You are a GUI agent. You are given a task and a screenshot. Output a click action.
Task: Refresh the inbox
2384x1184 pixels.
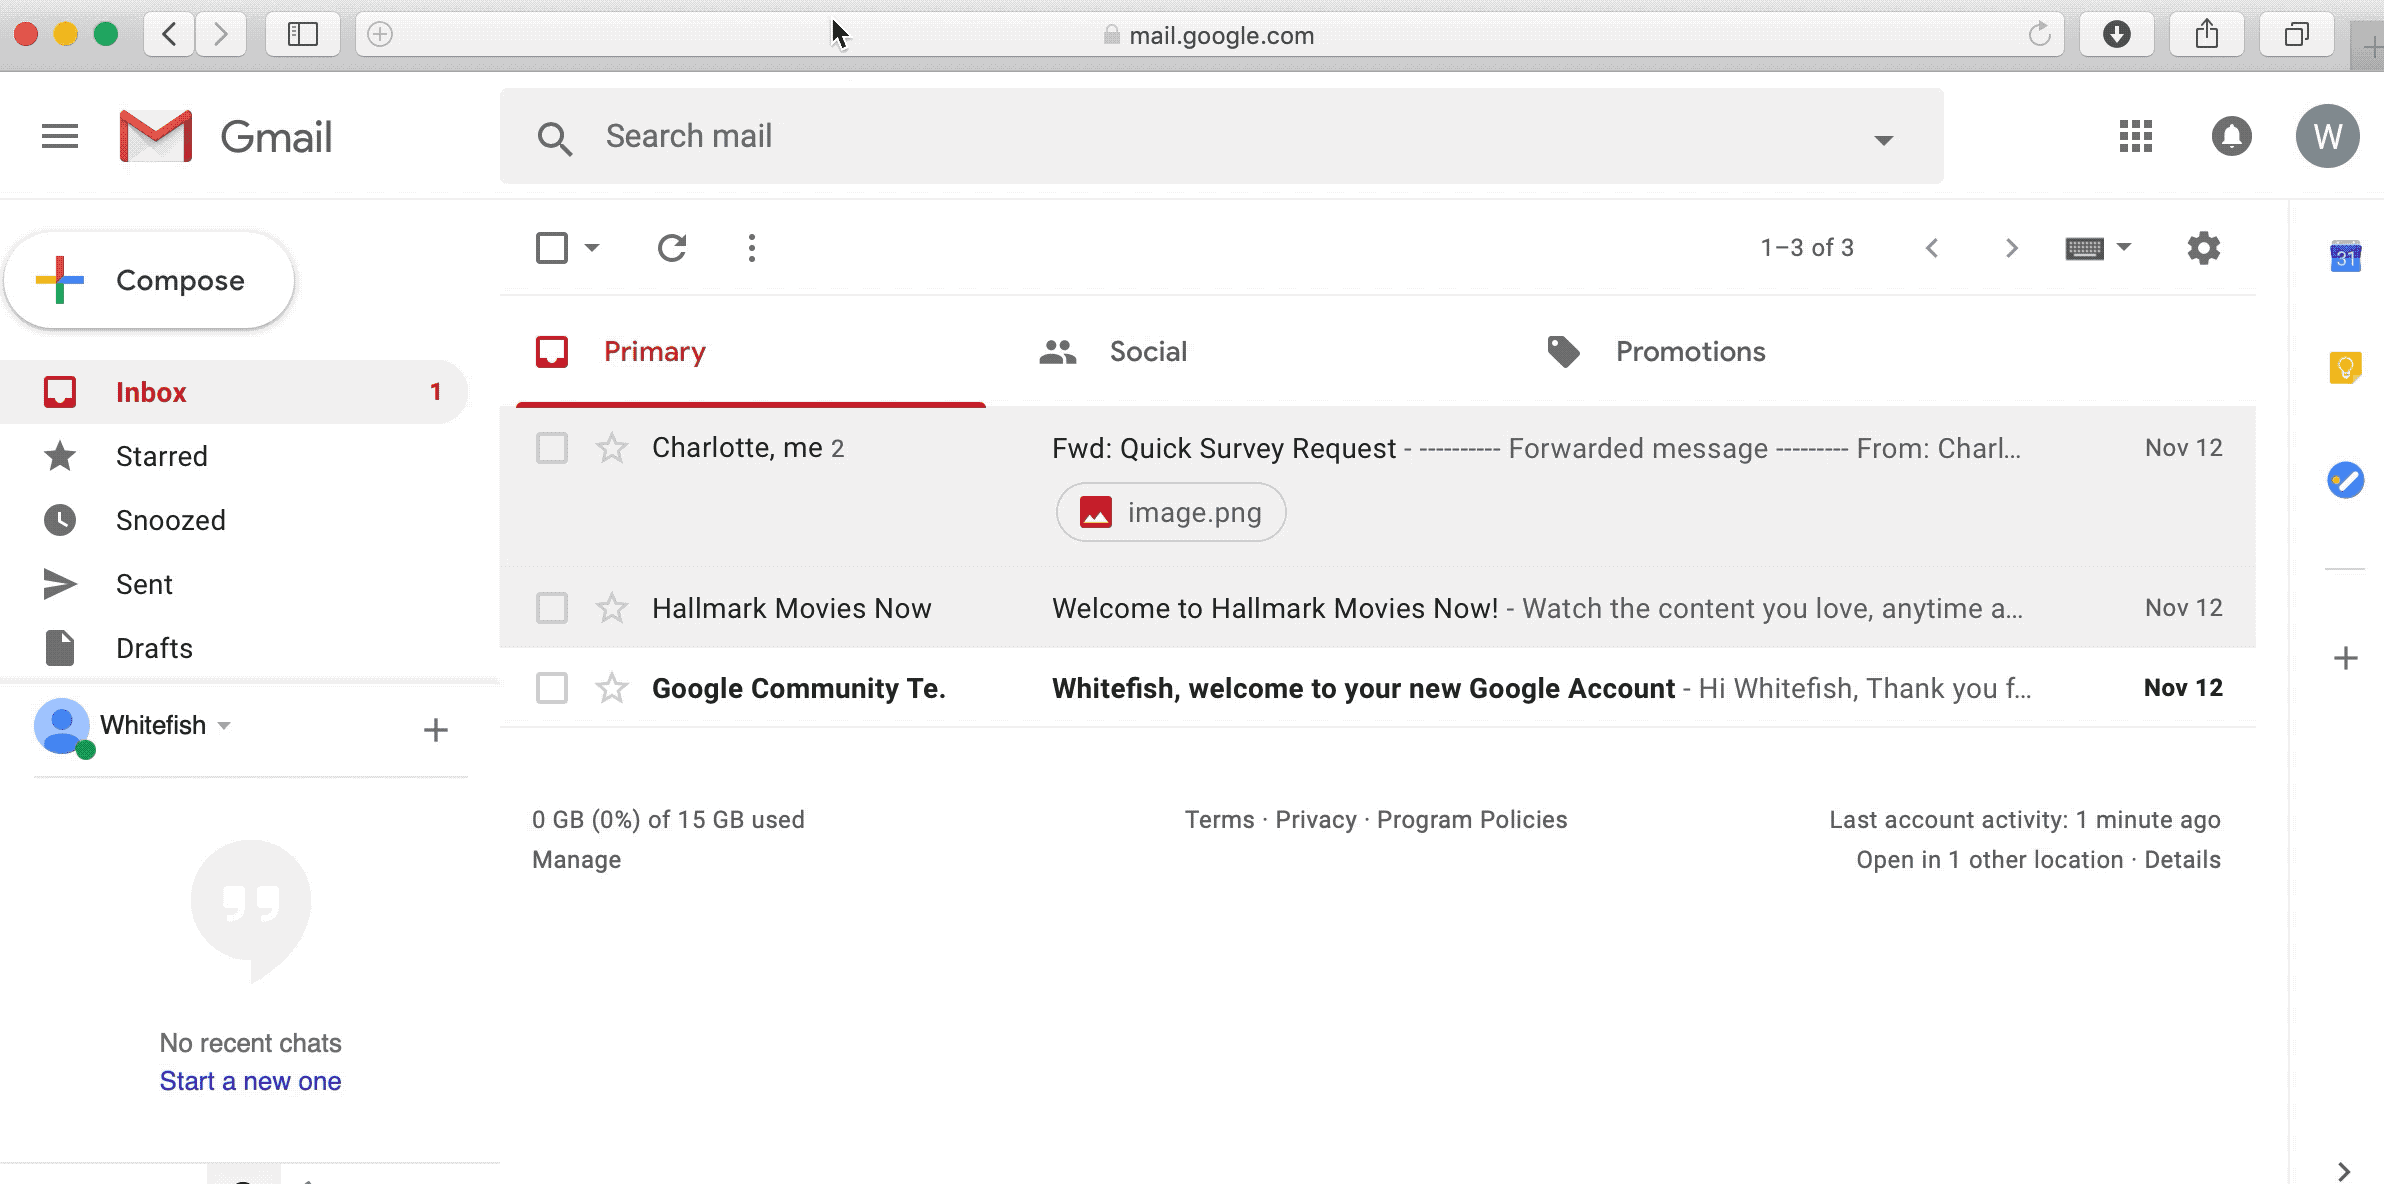pos(672,248)
